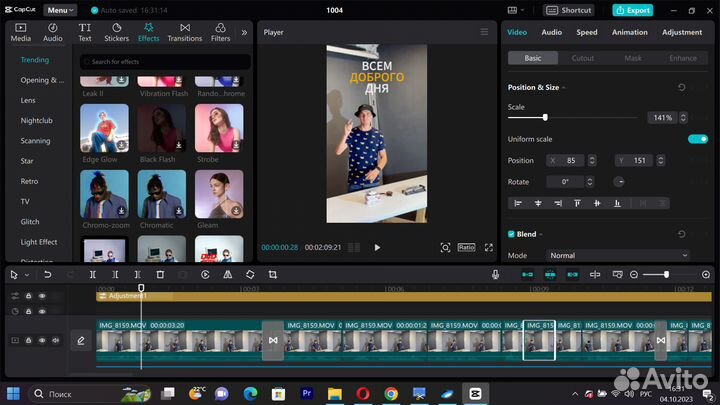Toggle the Blend checkbox
Image resolution: width=720 pixels, height=405 pixels.
[511, 234]
